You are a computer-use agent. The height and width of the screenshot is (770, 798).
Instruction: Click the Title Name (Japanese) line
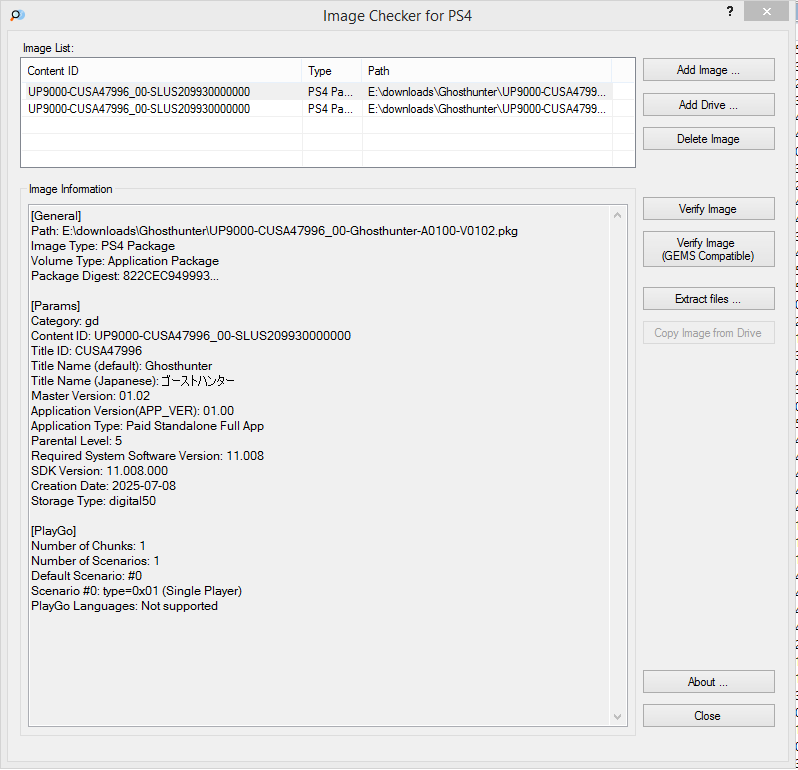pyautogui.click(x=133, y=381)
